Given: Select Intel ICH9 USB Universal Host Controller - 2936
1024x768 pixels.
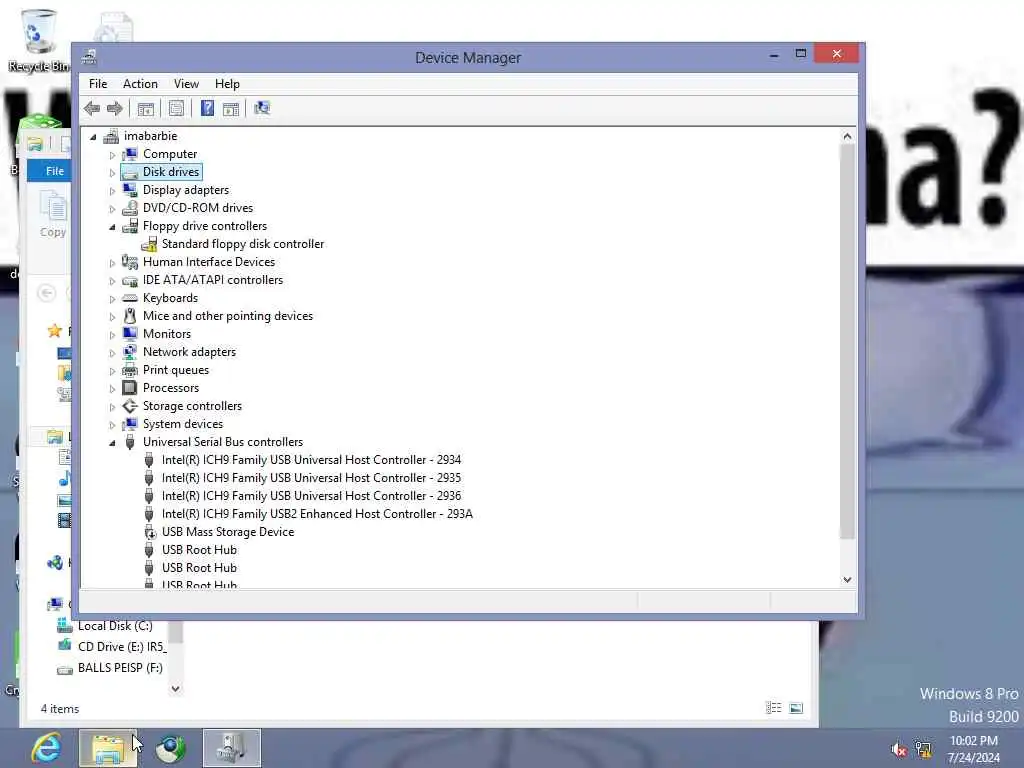Looking at the screenshot, I should pos(312,496).
